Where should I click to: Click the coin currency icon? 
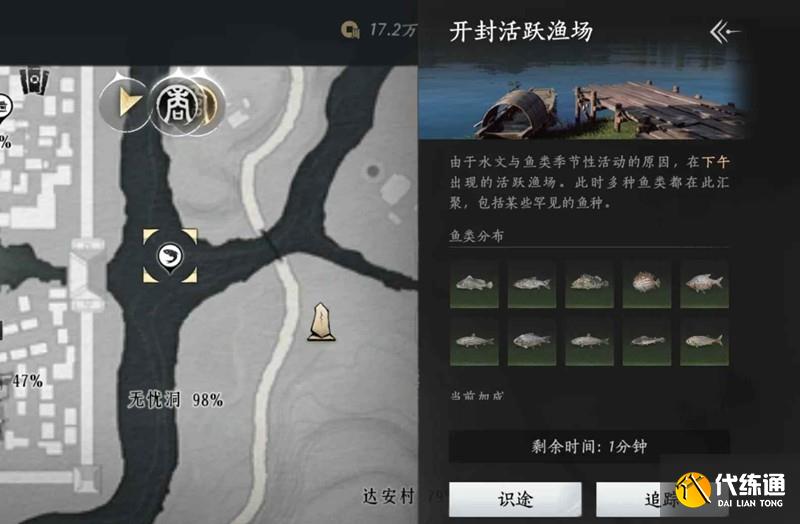coord(350,30)
